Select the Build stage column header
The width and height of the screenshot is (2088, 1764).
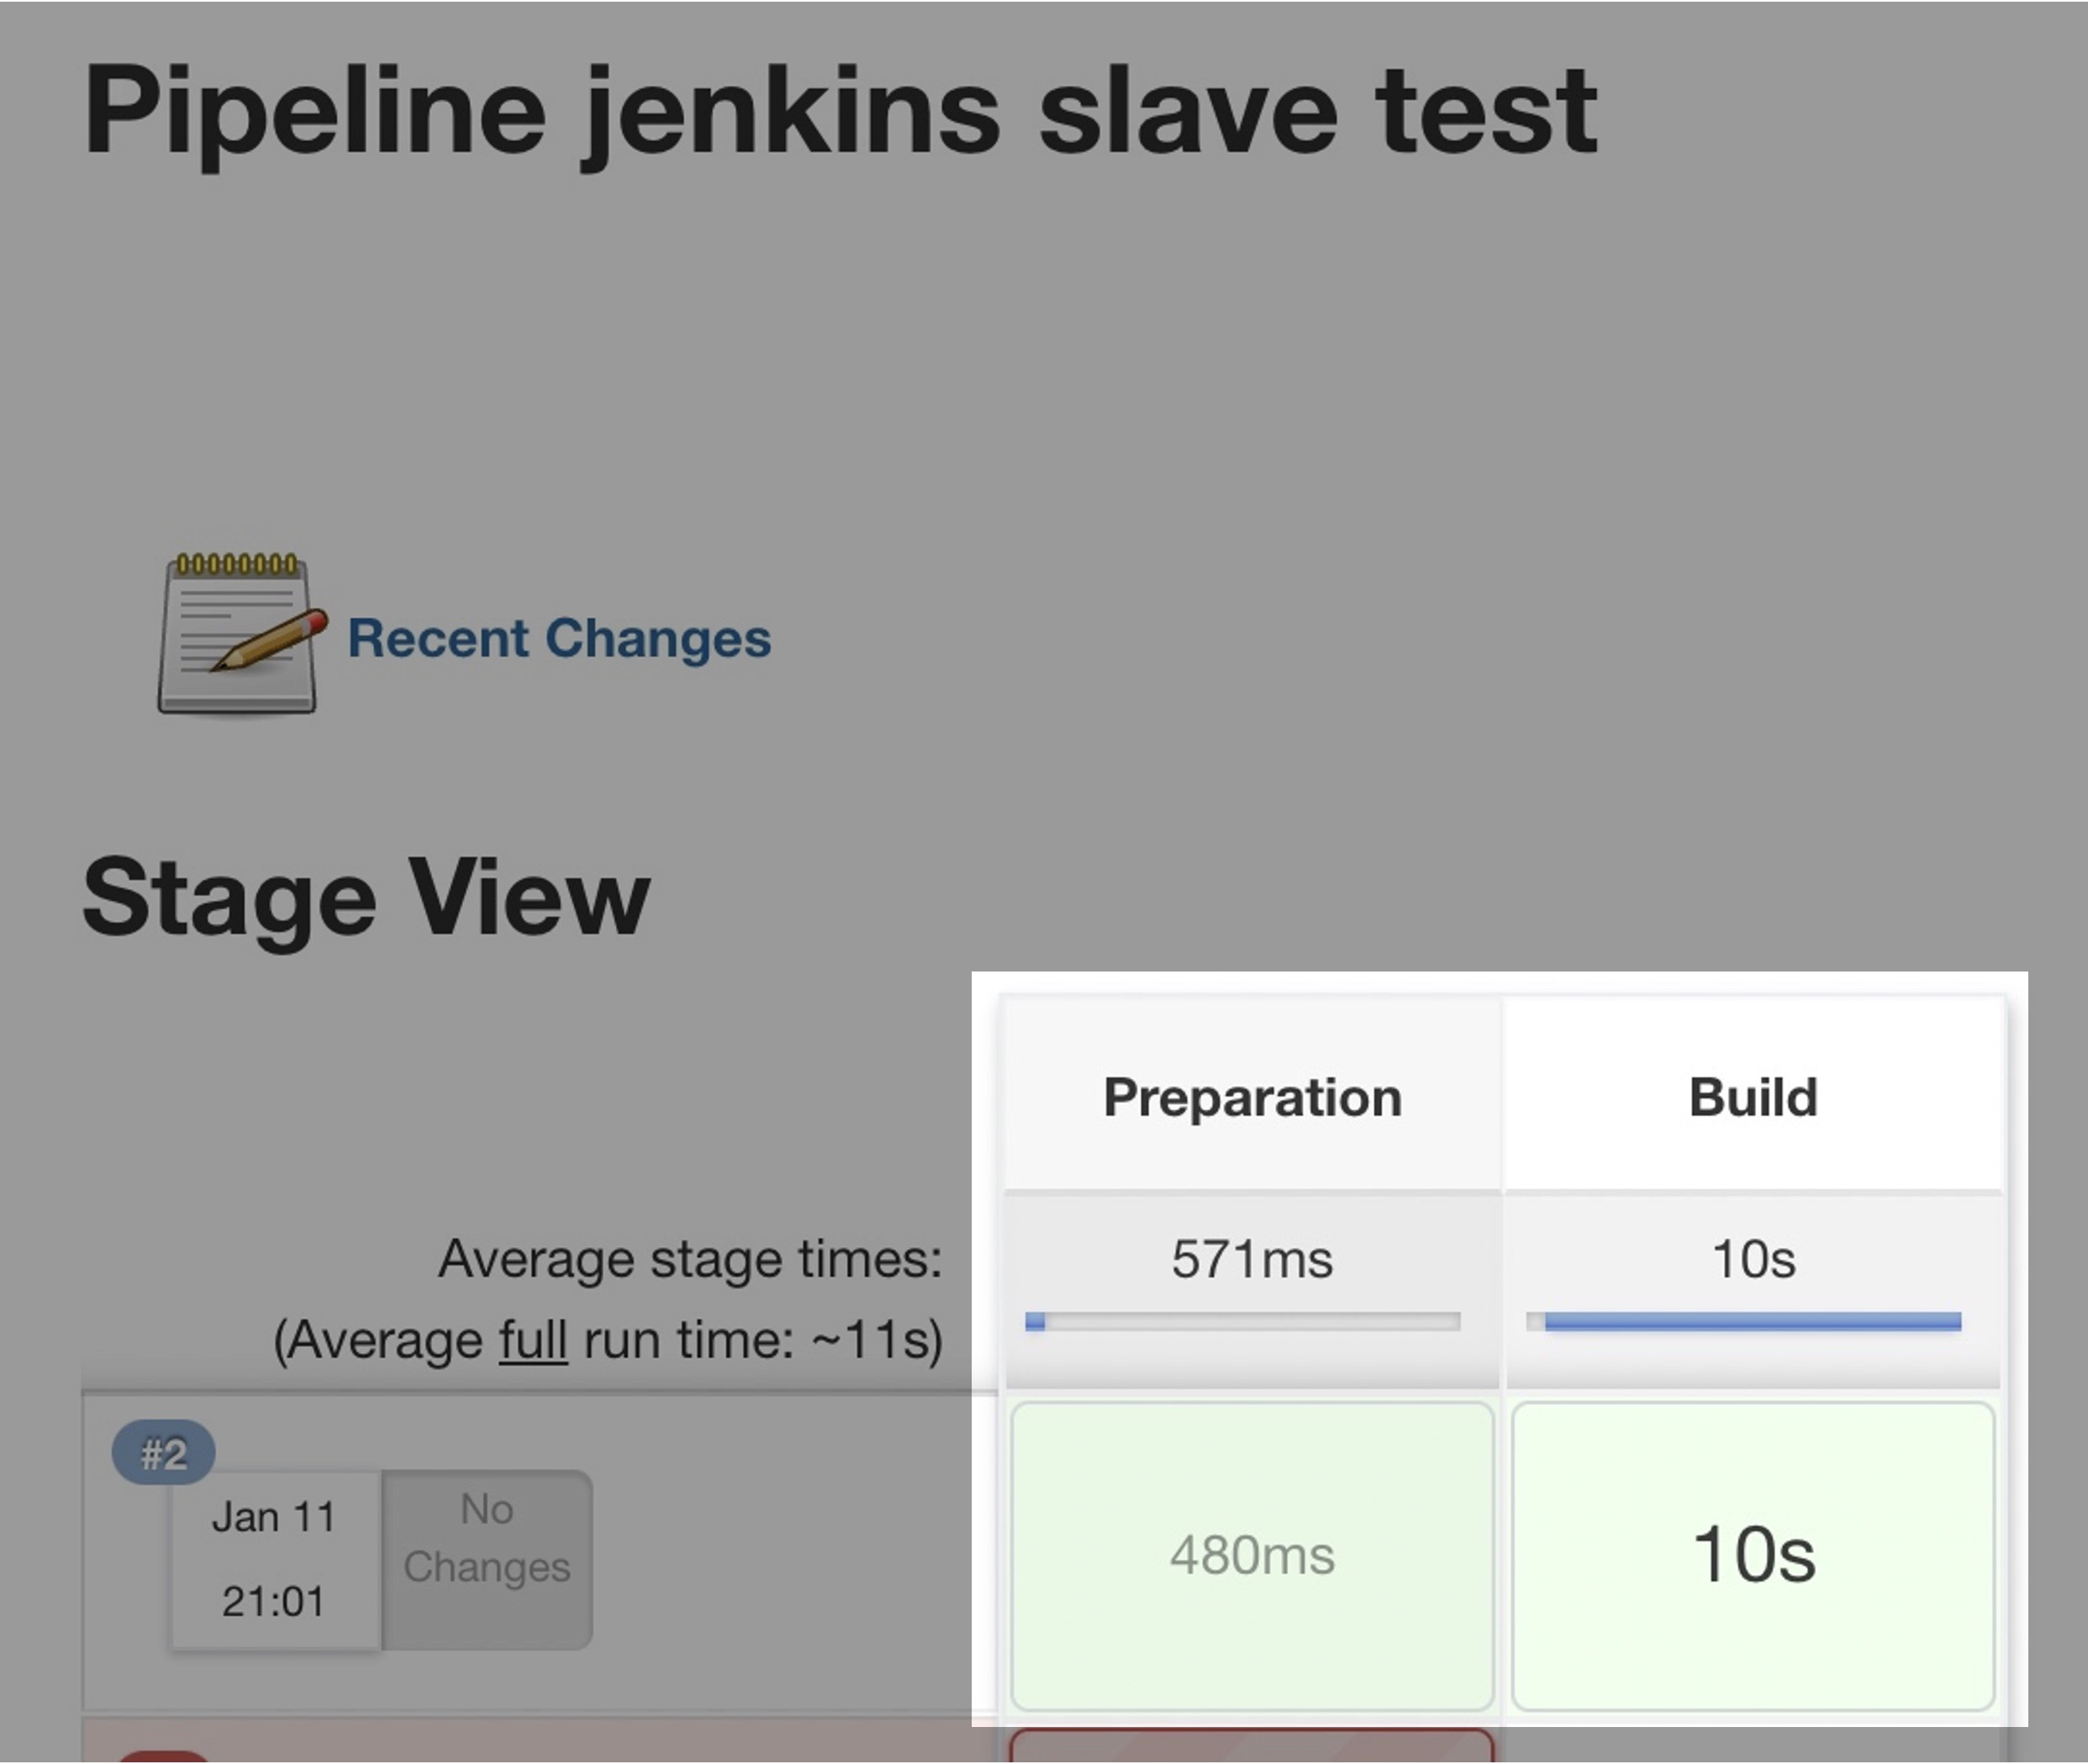pos(1753,1097)
